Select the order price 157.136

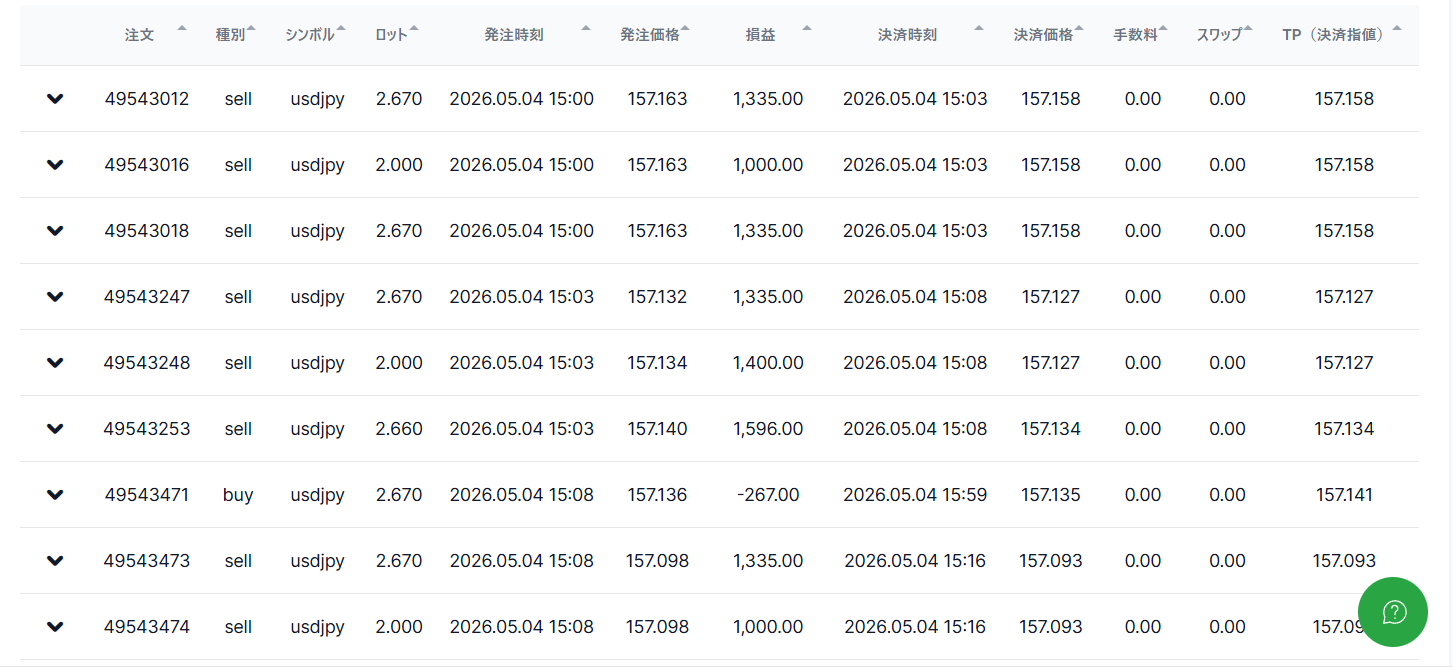point(658,495)
